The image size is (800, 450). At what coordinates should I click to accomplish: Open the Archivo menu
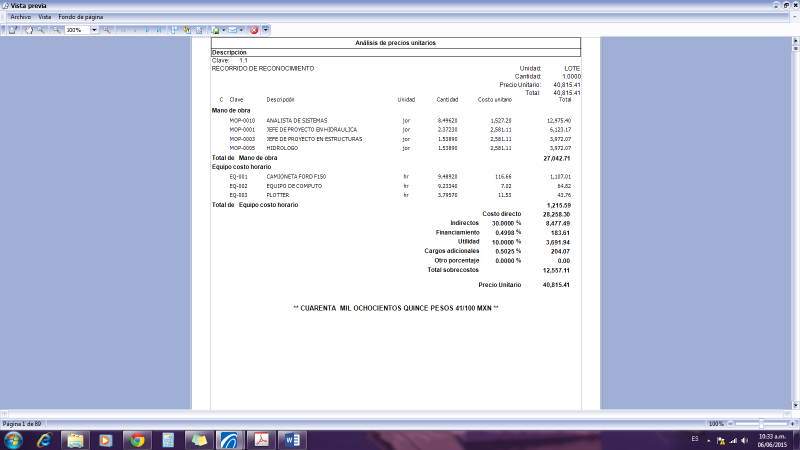[20, 17]
